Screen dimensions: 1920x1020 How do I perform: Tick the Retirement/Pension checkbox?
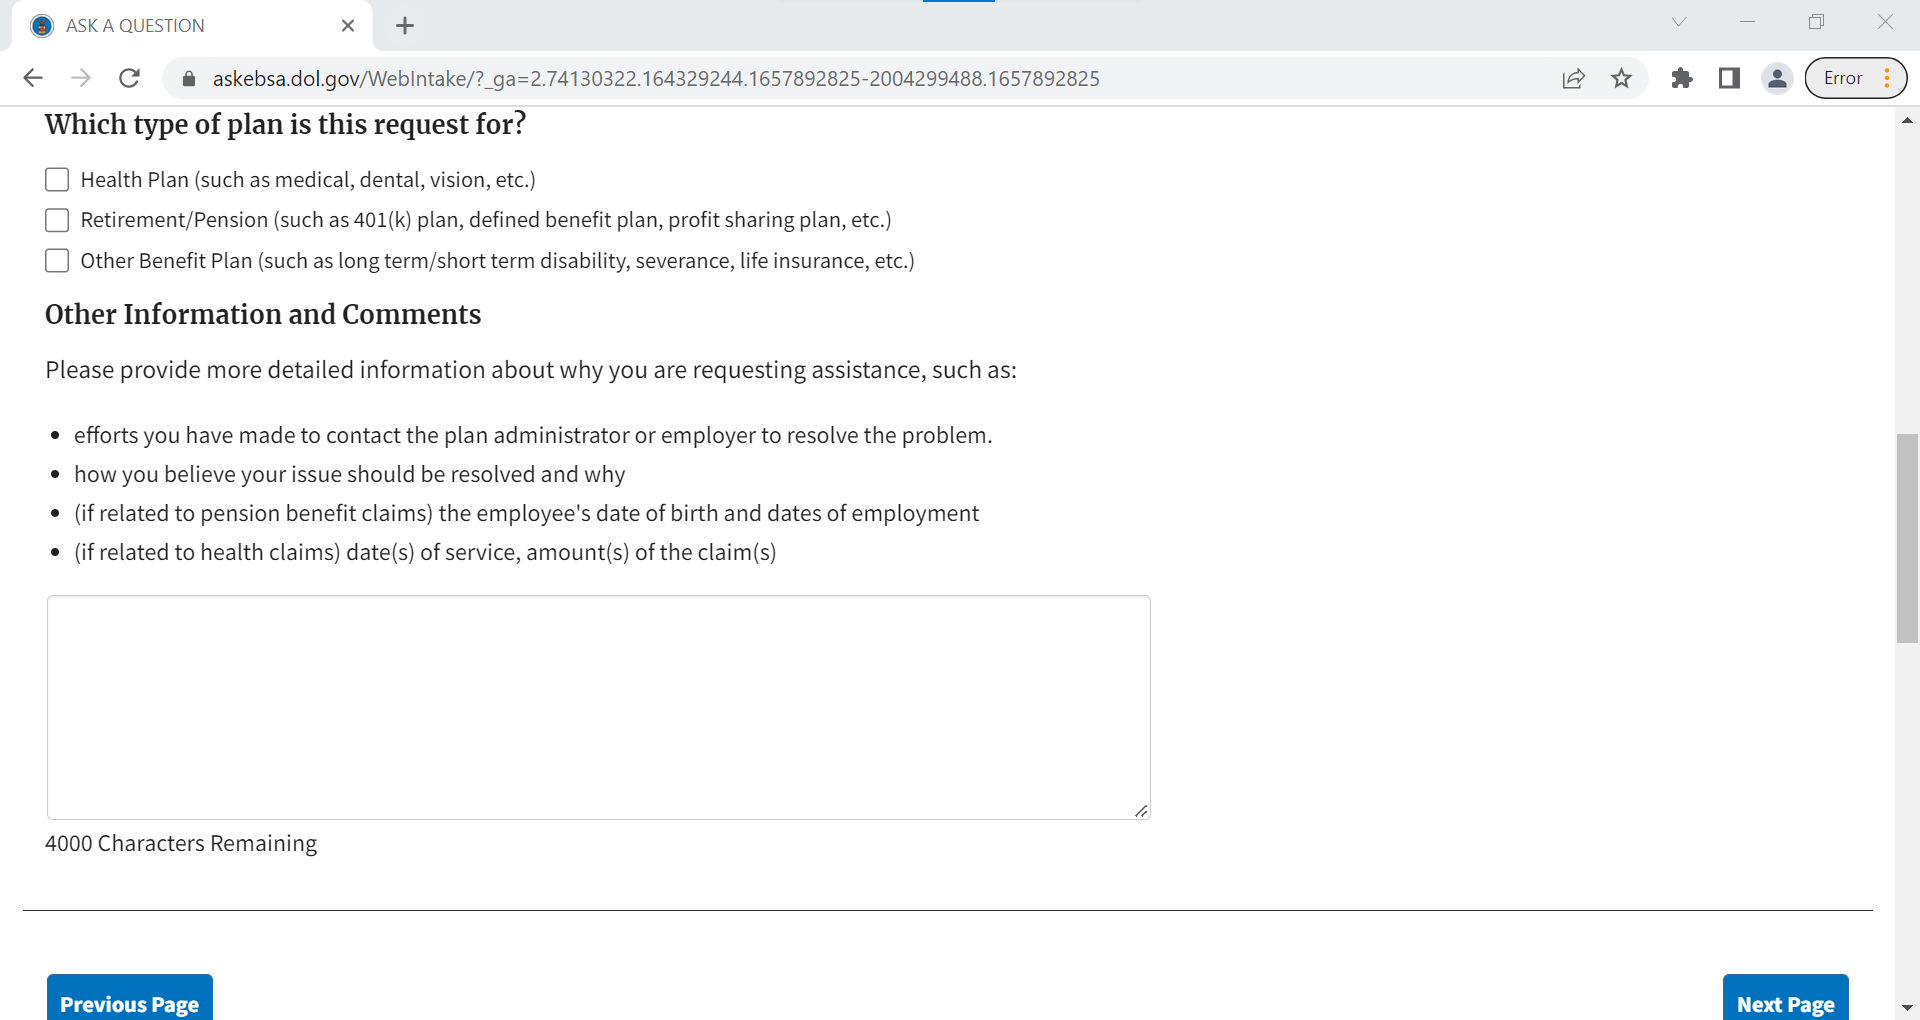point(57,220)
